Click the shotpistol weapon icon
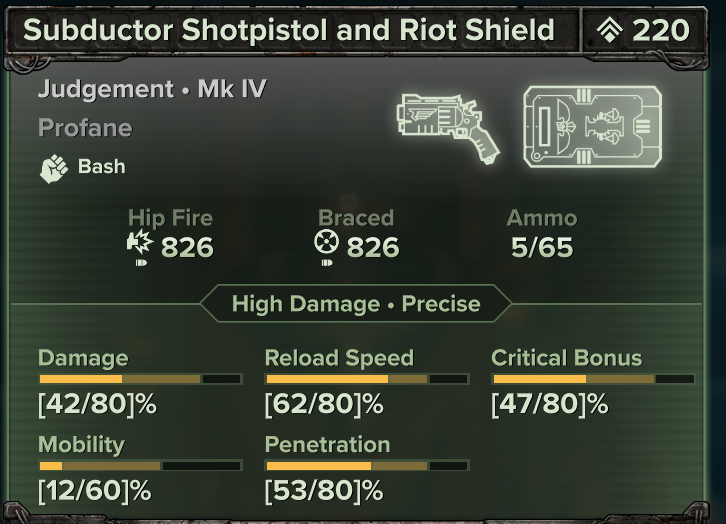 [x=448, y=128]
